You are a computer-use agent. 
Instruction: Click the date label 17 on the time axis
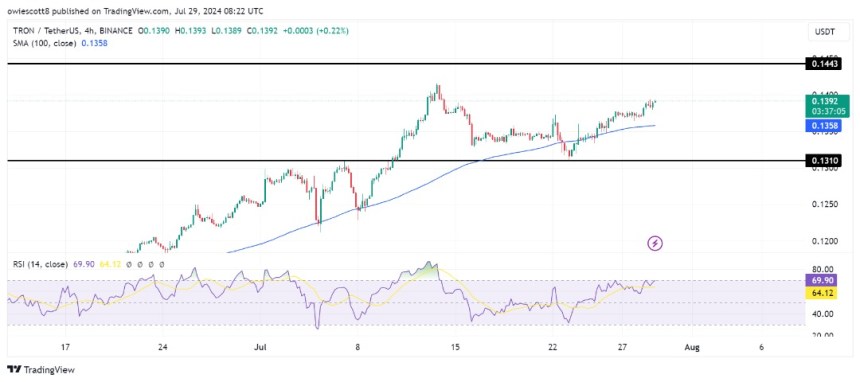click(x=65, y=347)
